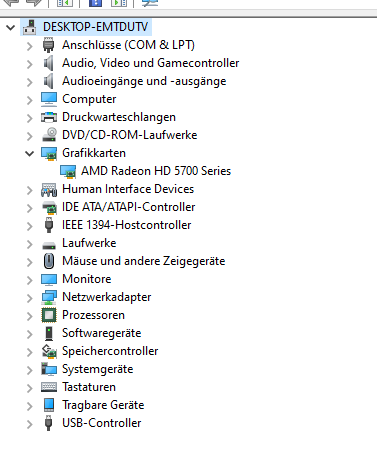The width and height of the screenshot is (377, 468).
Task: Click the Speichercontroller icon
Action: point(49,351)
